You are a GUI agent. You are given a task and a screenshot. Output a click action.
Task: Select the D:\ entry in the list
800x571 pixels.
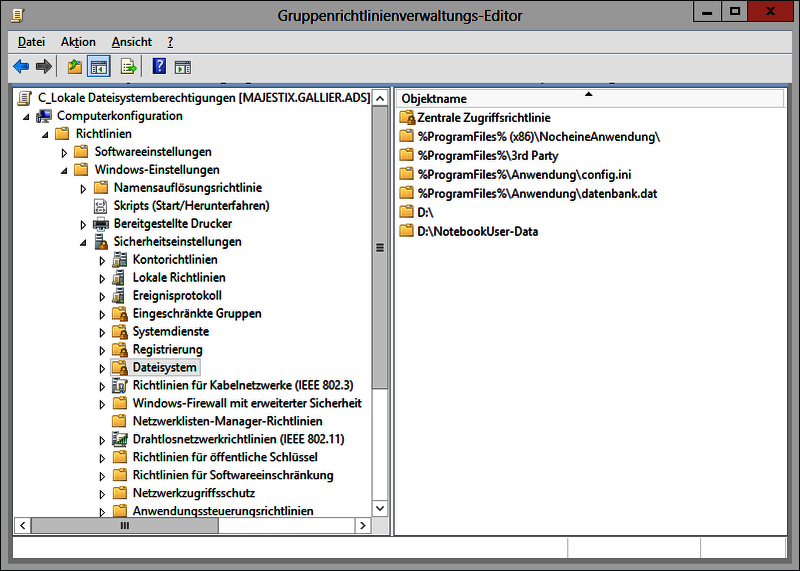[x=425, y=212]
